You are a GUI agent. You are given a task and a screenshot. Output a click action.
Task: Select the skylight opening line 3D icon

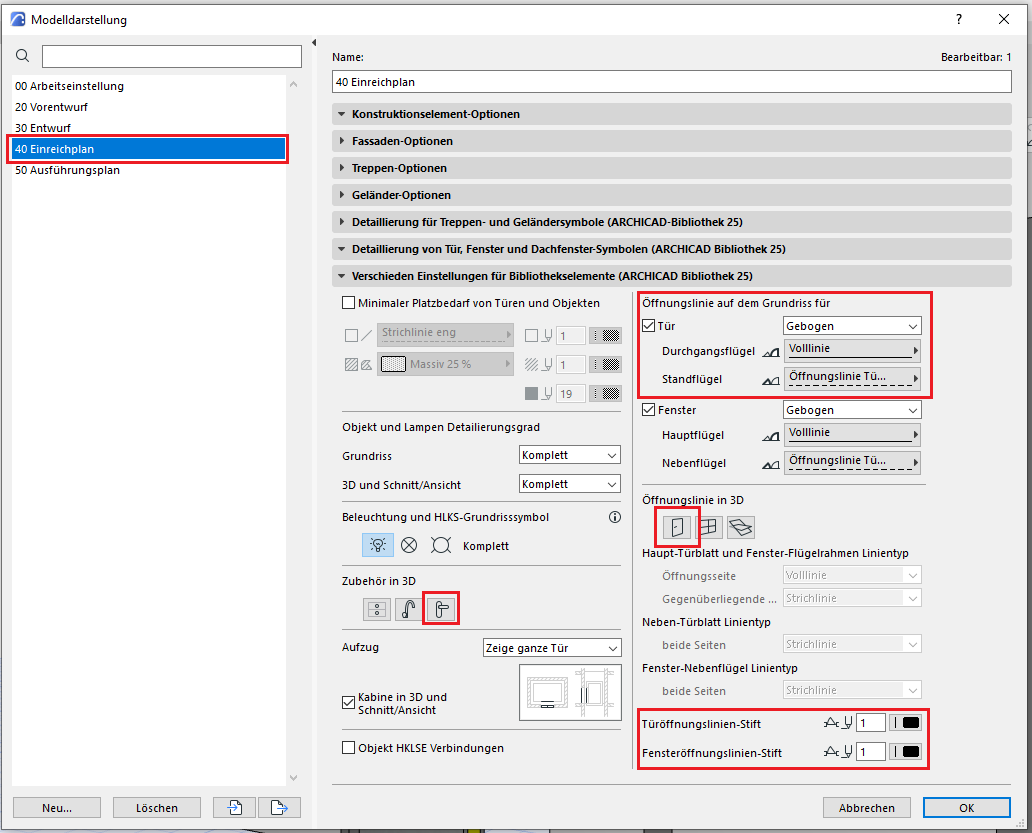(741, 526)
